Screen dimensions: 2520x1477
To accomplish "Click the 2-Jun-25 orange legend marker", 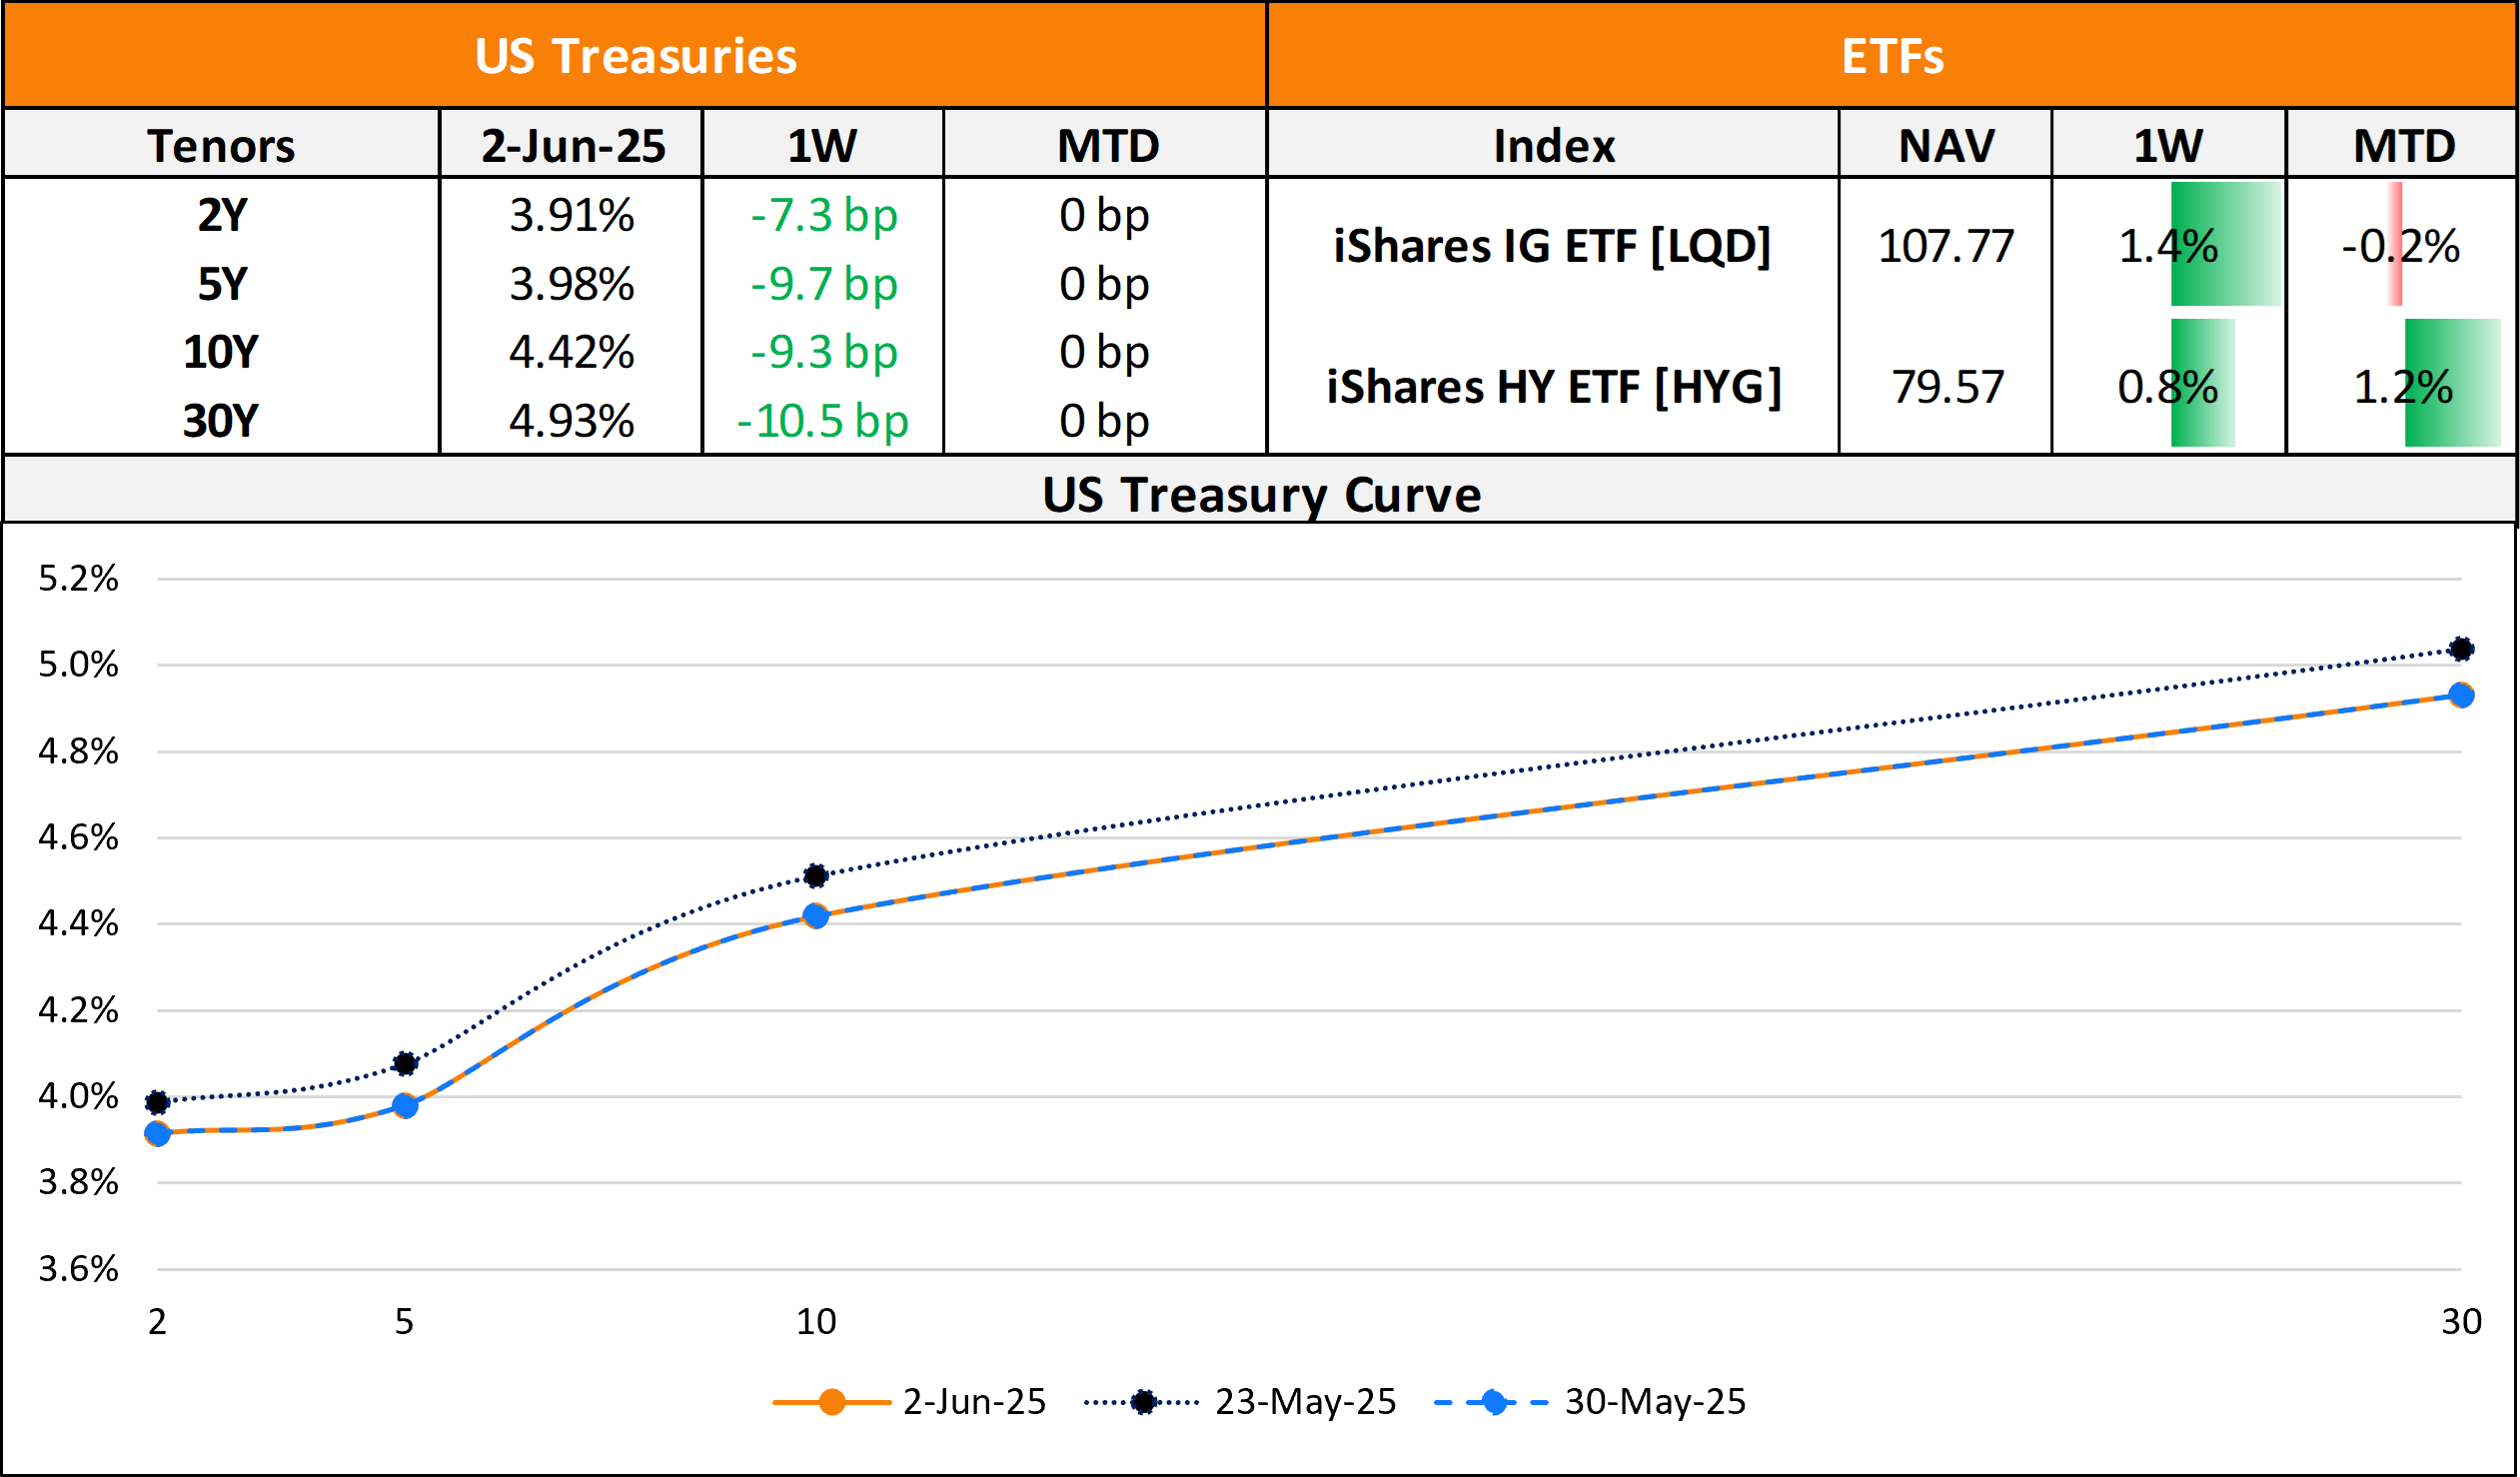I will tap(831, 1402).
